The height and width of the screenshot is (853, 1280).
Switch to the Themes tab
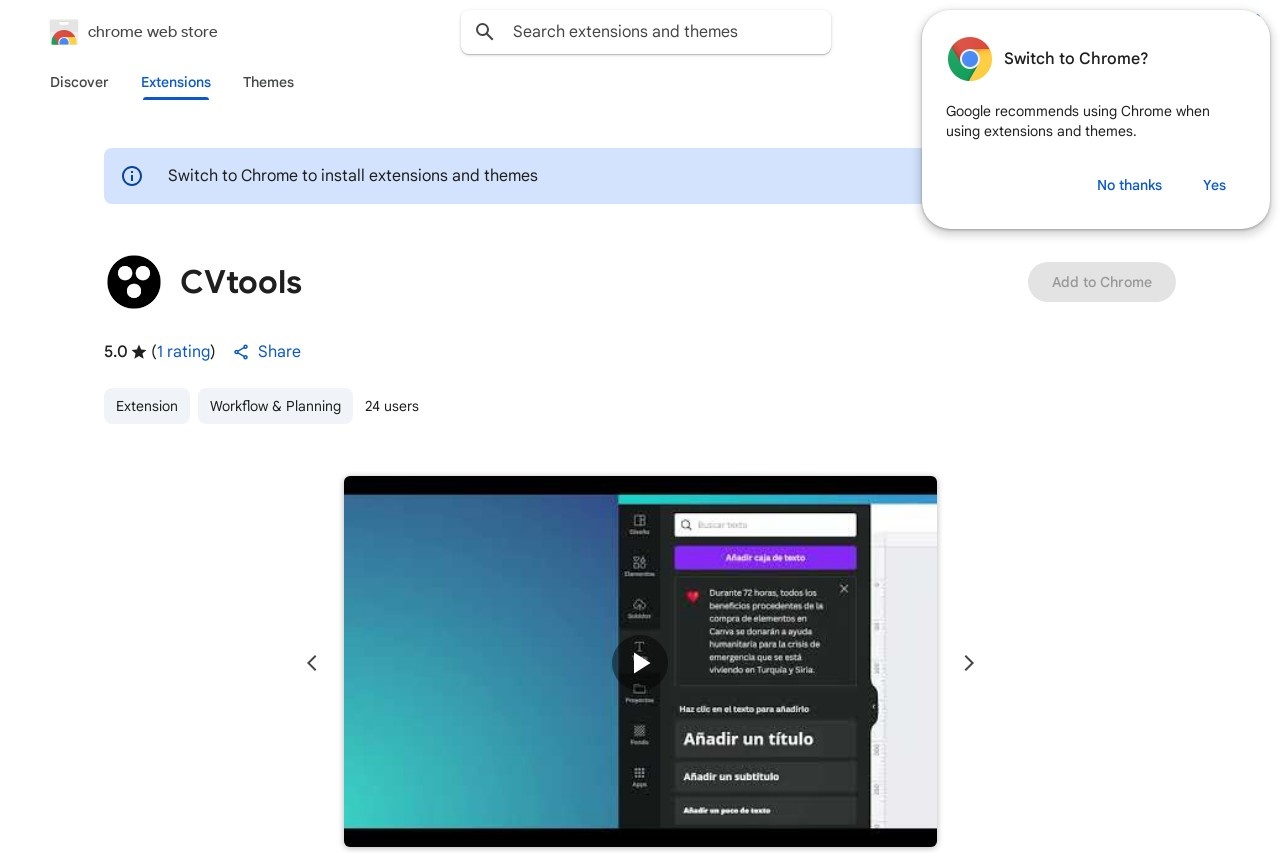268,82
